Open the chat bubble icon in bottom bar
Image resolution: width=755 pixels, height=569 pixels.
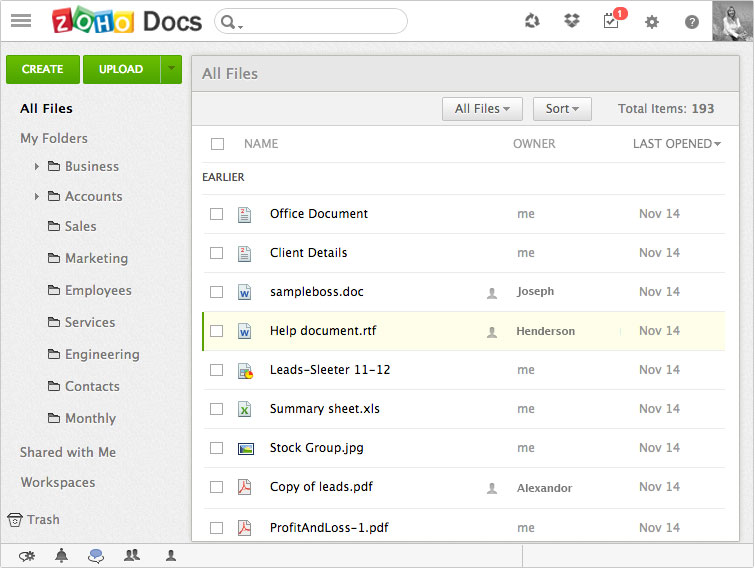pyautogui.click(x=96, y=556)
